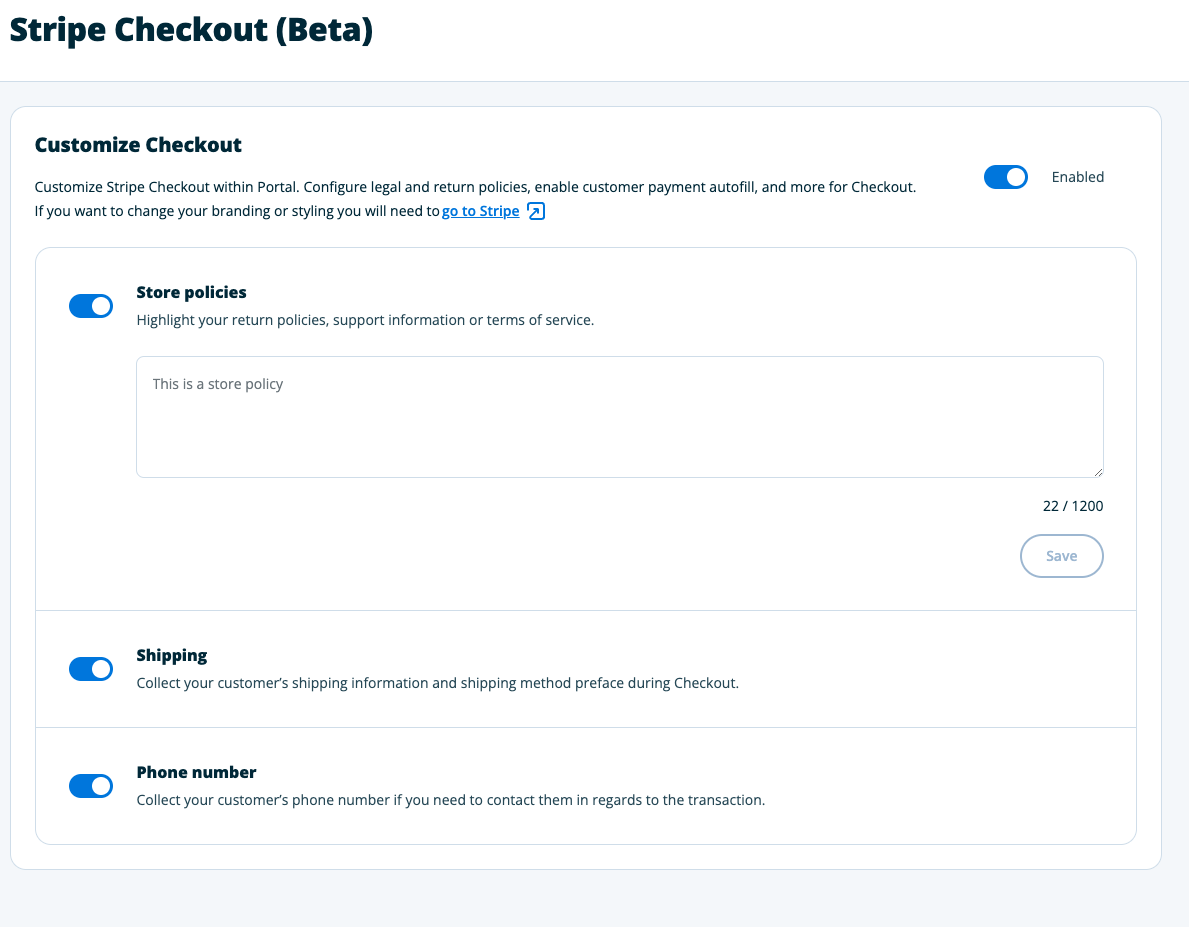Viewport: 1189px width, 927px height.
Task: Click the Enabled label next to the toggle
Action: click(1077, 177)
